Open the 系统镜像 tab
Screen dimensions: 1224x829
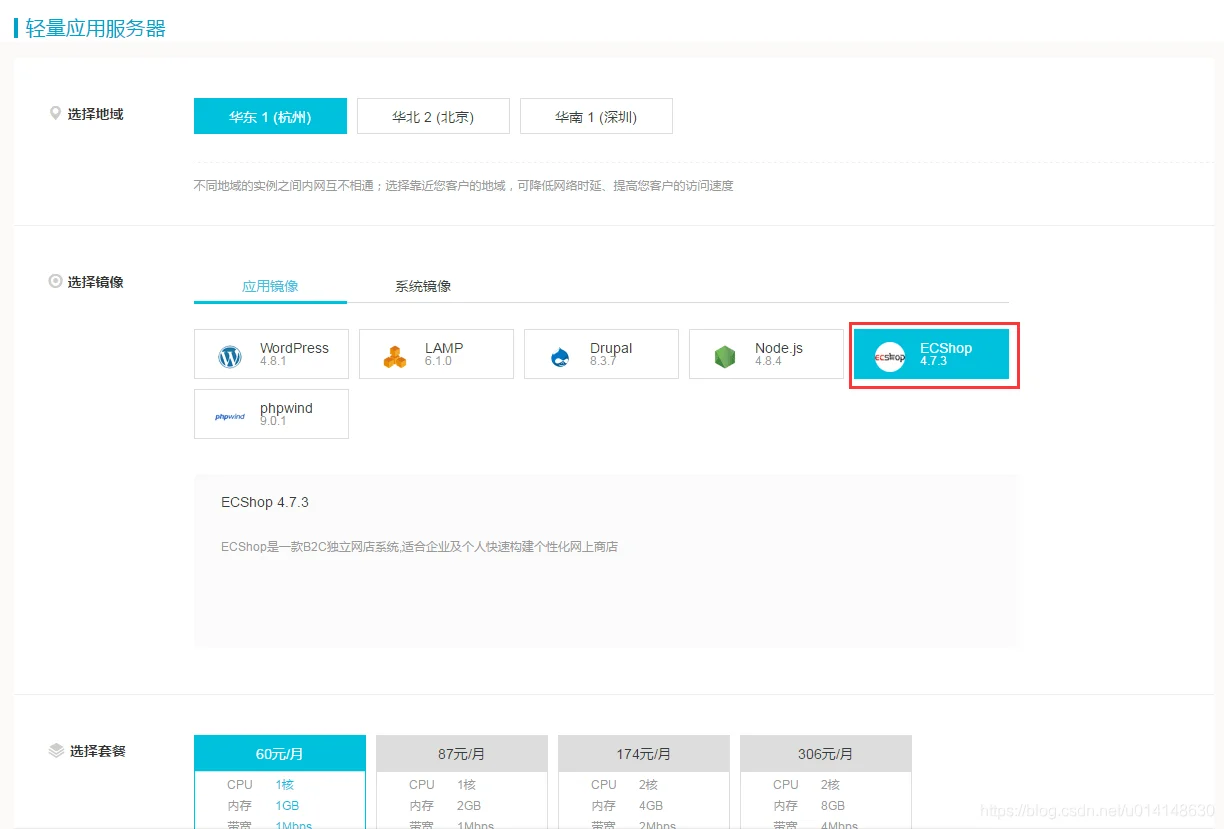(x=423, y=286)
